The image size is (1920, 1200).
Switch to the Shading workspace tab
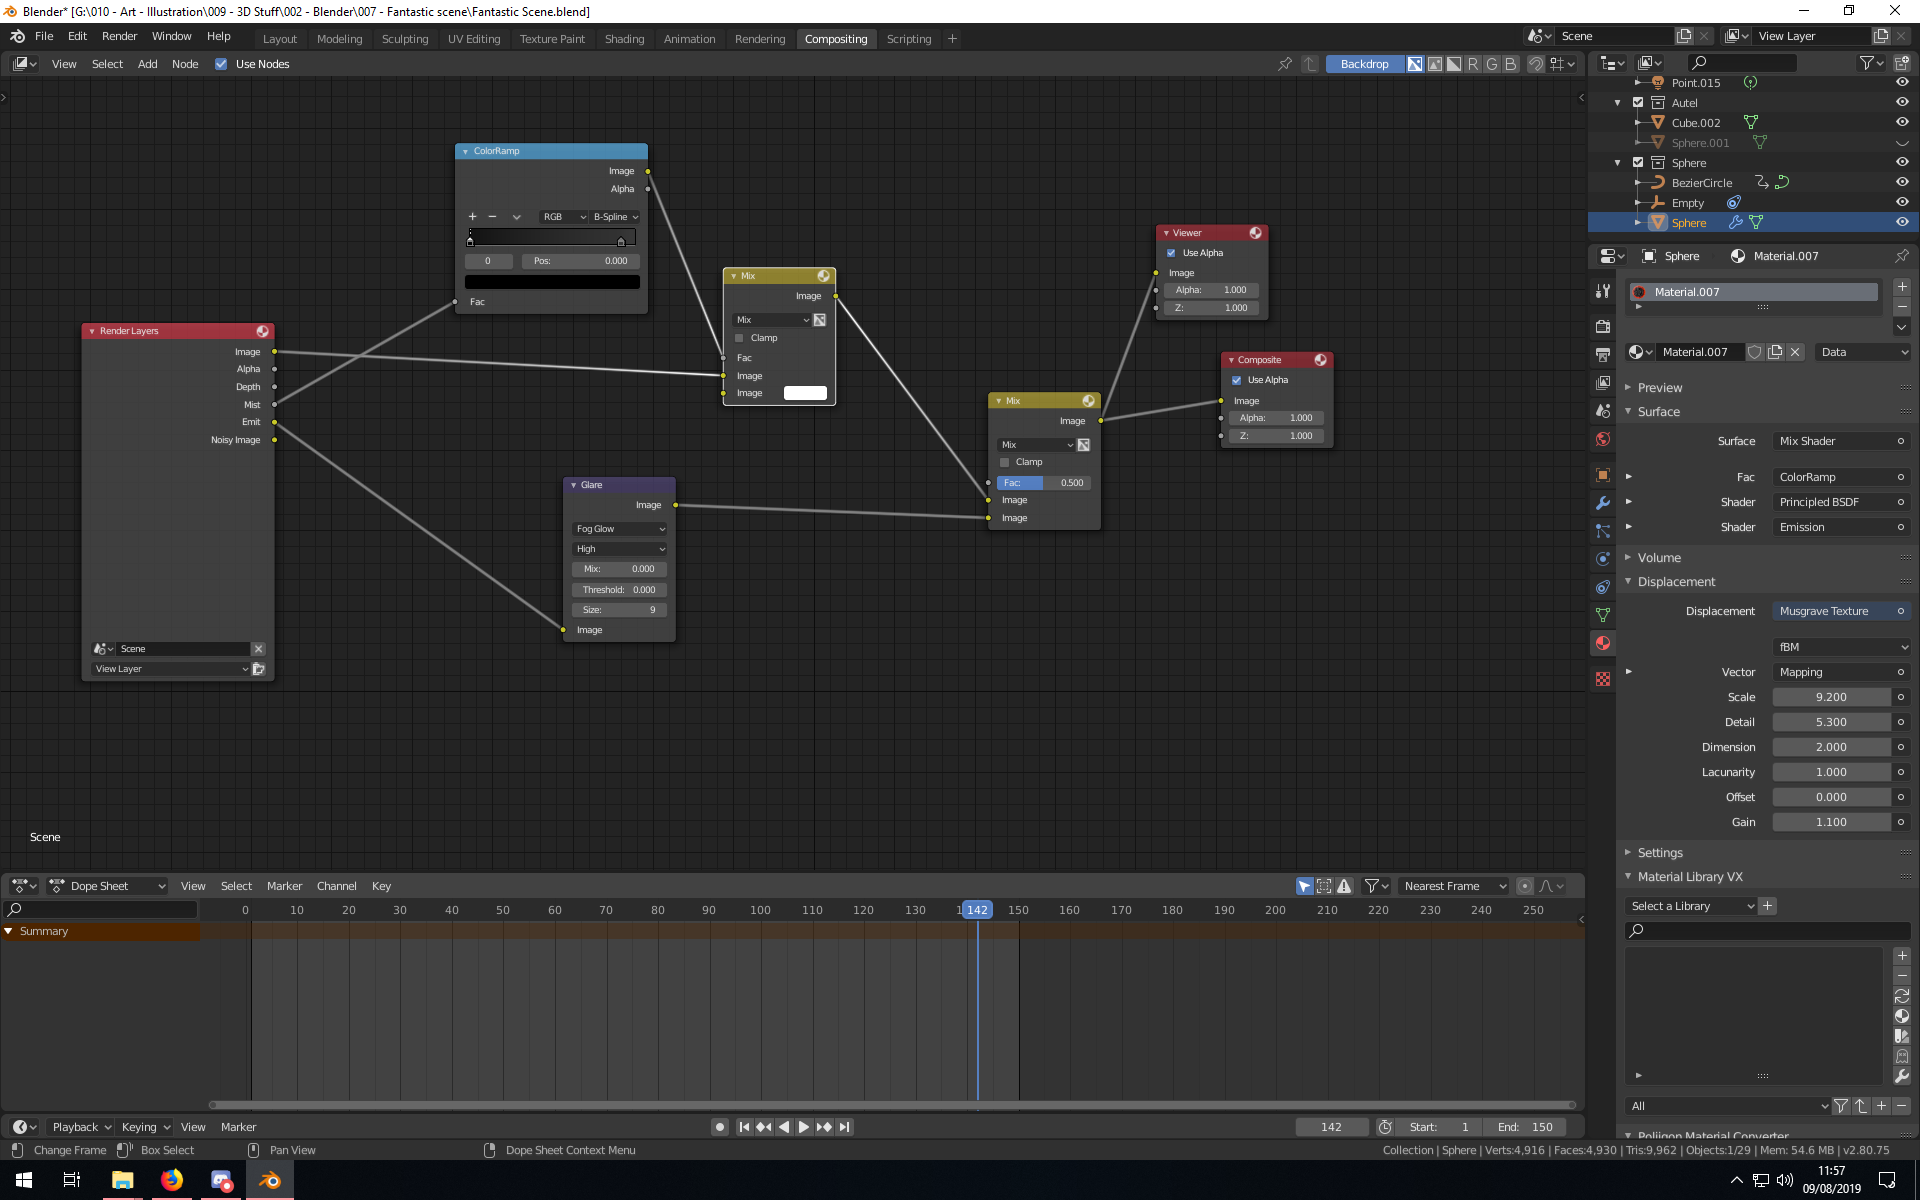pyautogui.click(x=624, y=39)
